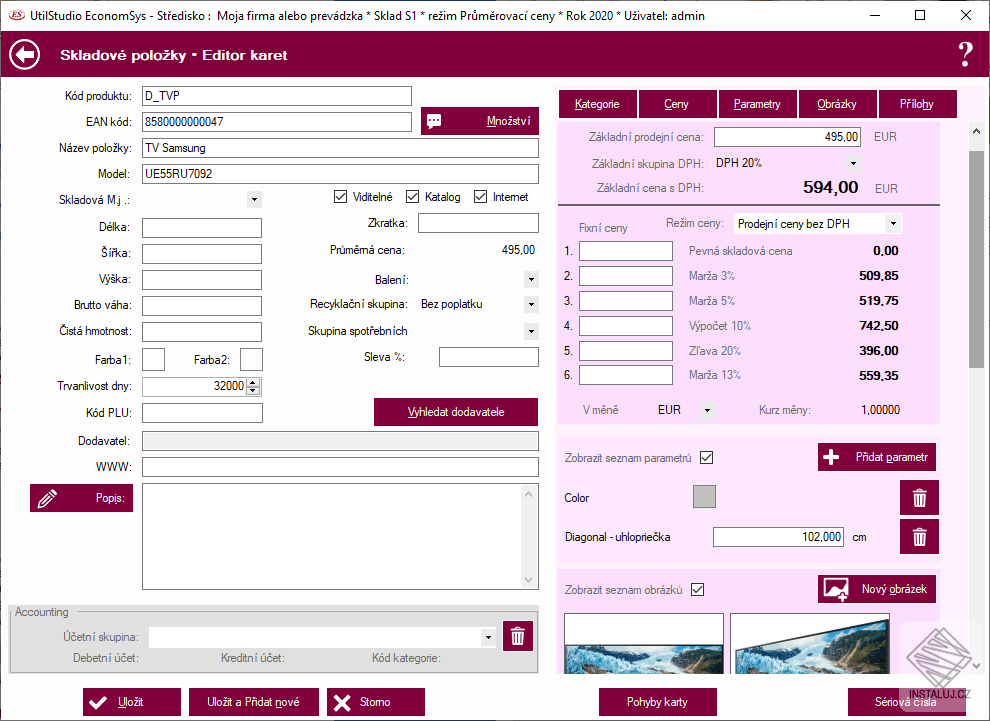
Task: Expand the Režim ceny dropdown
Action: (x=893, y=223)
